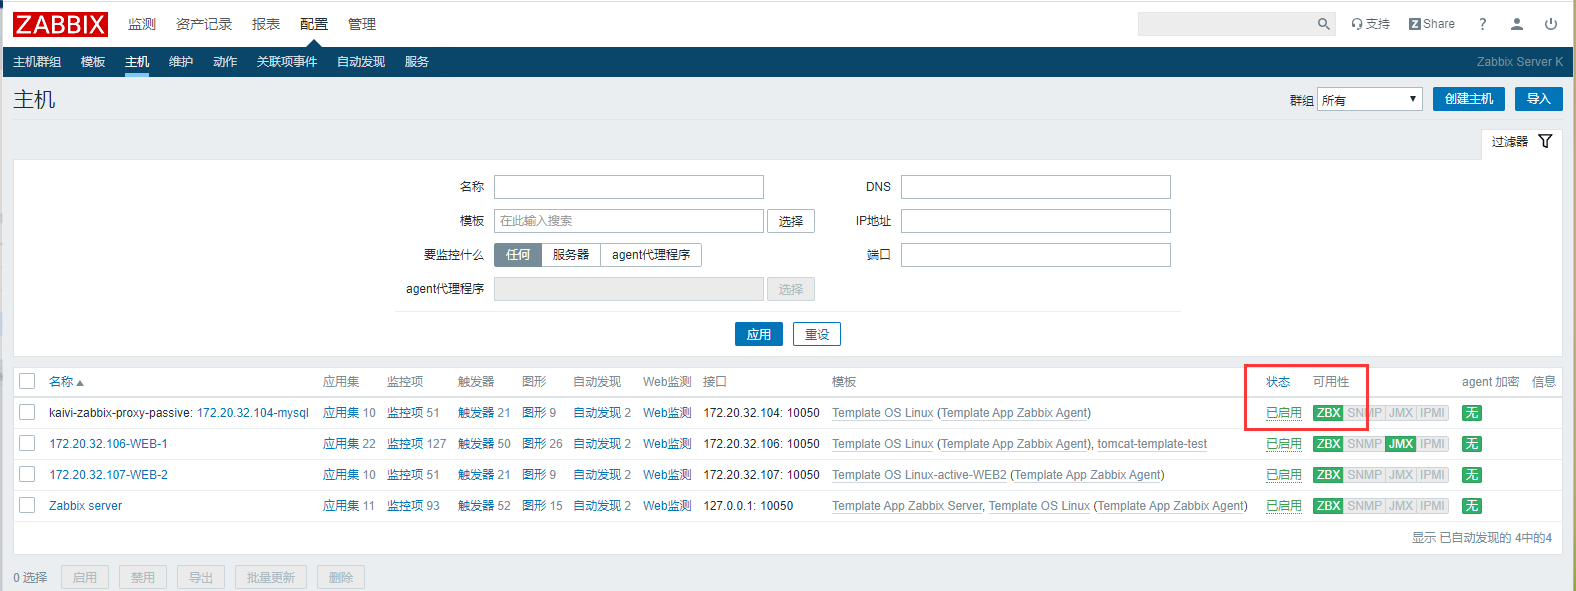
Task: Click green JMX badge for 172.20.32.106-WEB-1
Action: 1401,444
